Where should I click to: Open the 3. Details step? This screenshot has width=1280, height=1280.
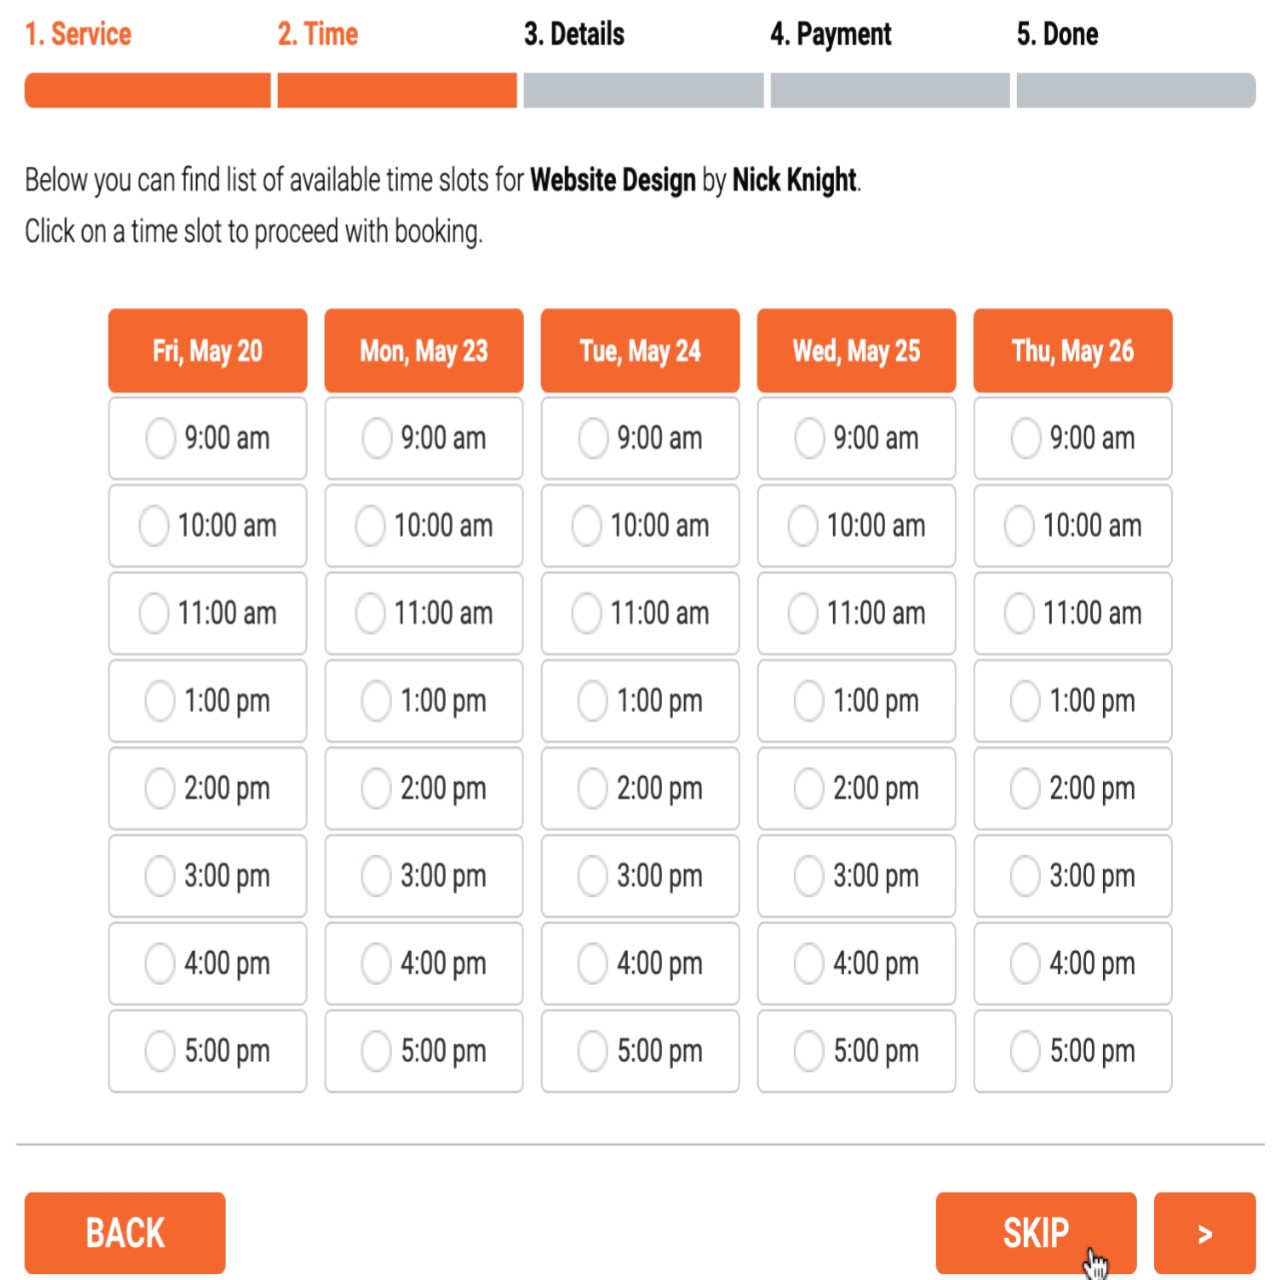pos(574,34)
